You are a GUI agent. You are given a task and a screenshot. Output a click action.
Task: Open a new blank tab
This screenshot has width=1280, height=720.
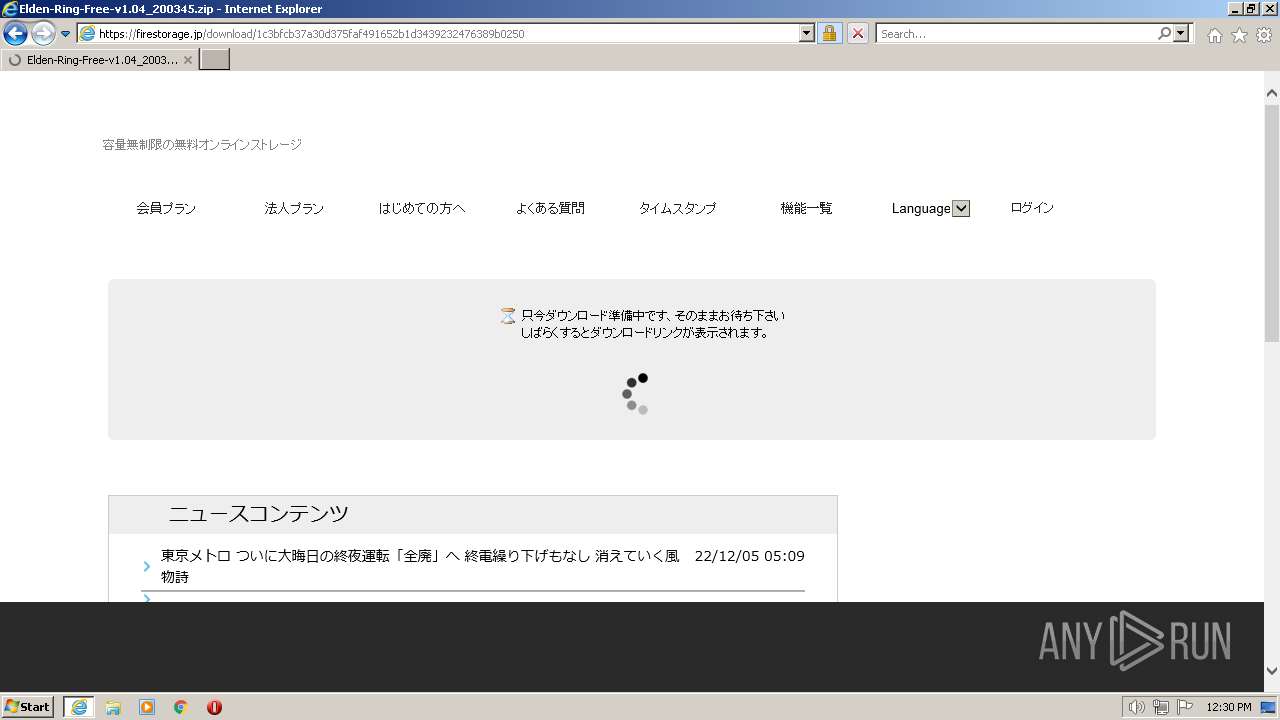click(215, 60)
